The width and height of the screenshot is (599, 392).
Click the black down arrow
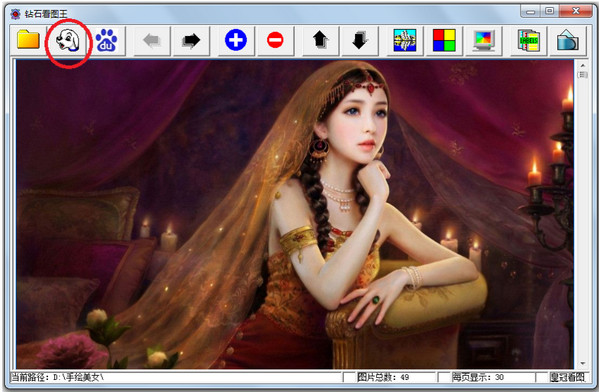[x=359, y=40]
